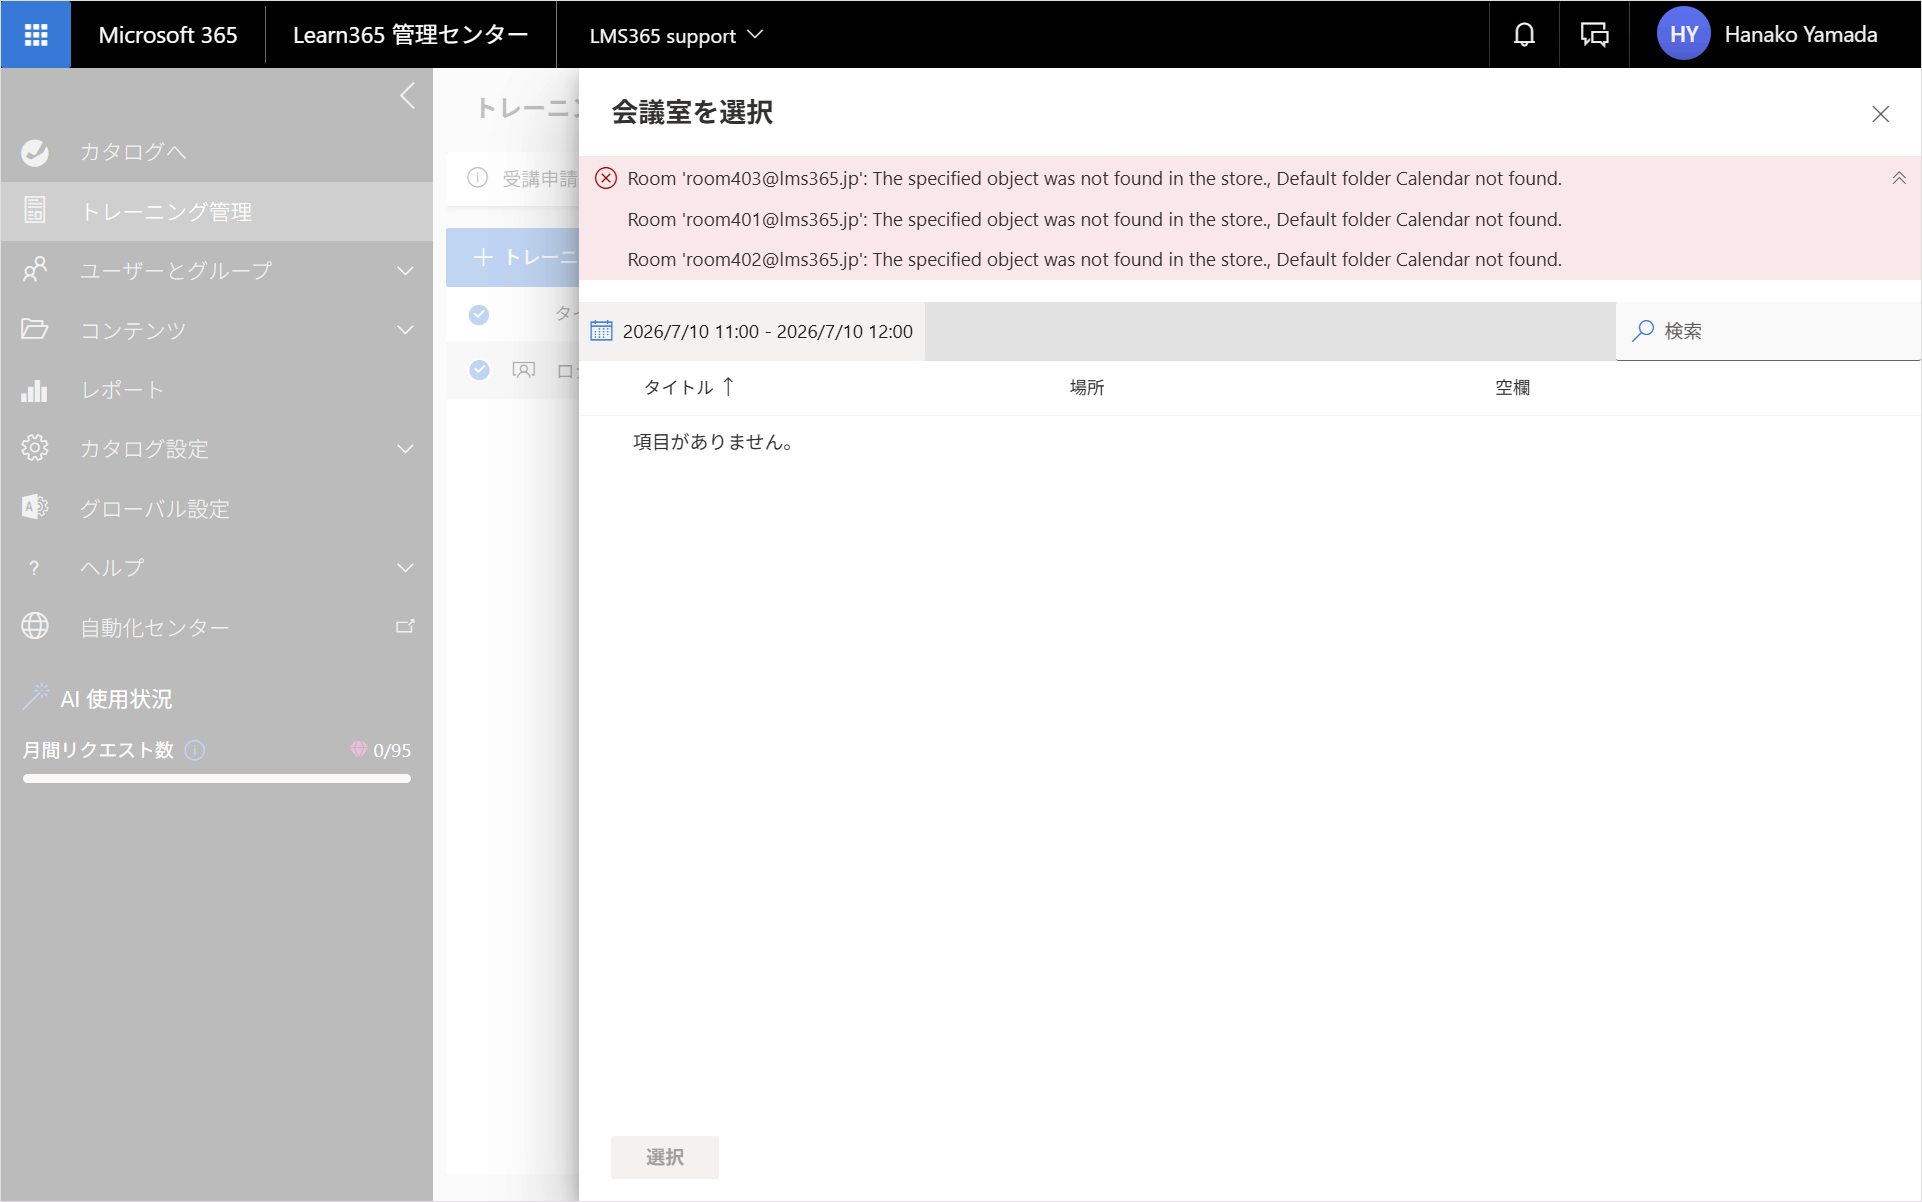Open the 自動化センター external link icon

point(405,627)
